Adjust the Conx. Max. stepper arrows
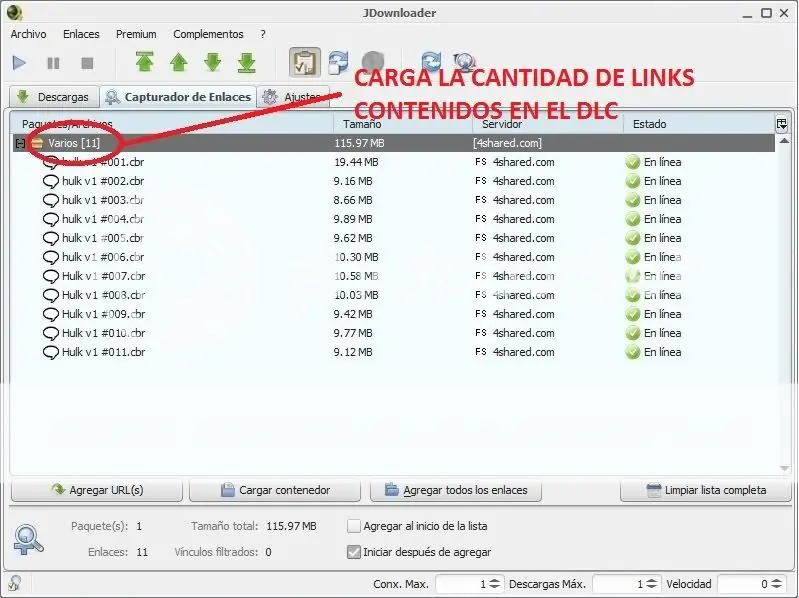799x598 pixels. tap(494, 584)
